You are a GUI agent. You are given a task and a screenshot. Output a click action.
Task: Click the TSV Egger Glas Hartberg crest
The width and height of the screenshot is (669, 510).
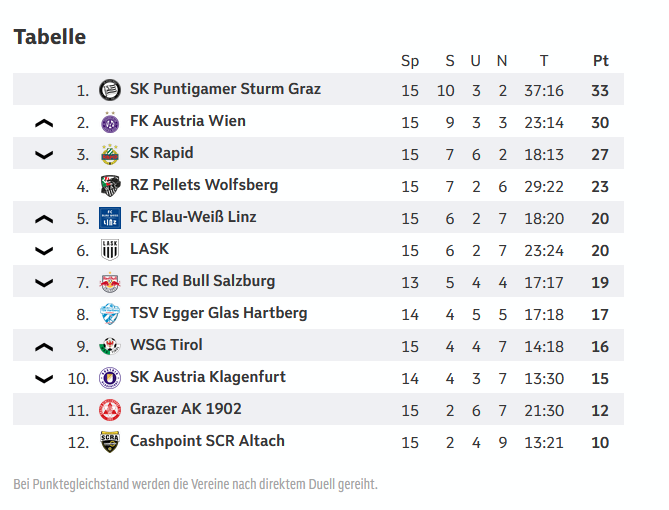coord(110,314)
